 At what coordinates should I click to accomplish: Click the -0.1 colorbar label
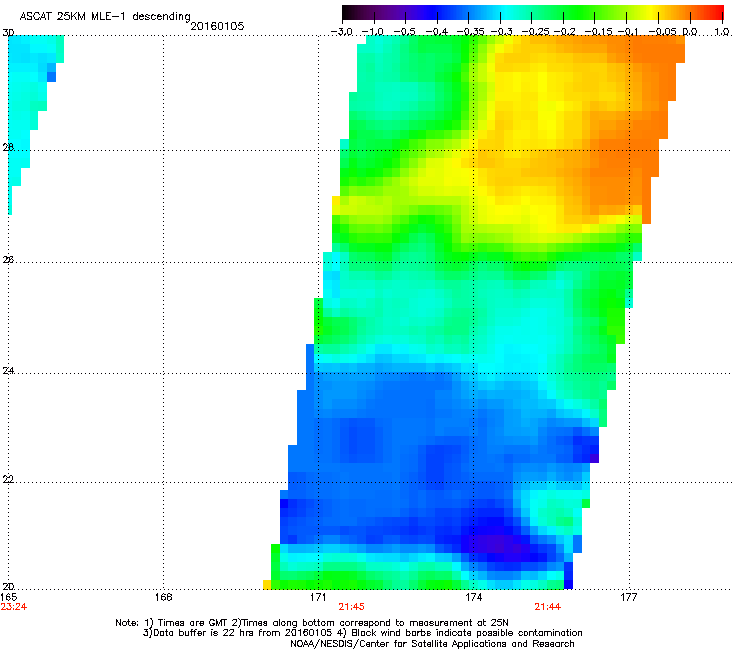[628, 32]
